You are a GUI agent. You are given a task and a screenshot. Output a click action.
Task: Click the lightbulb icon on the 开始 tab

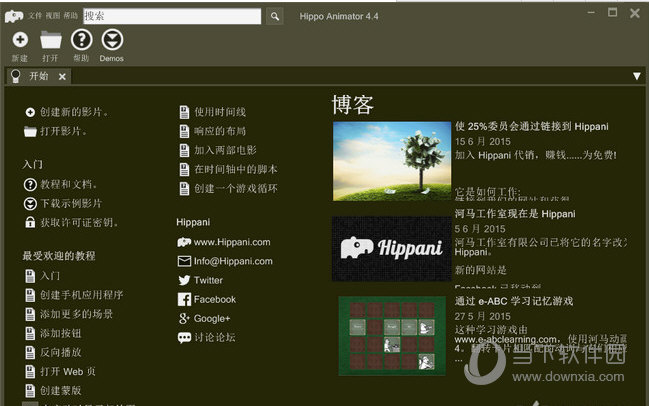point(16,76)
